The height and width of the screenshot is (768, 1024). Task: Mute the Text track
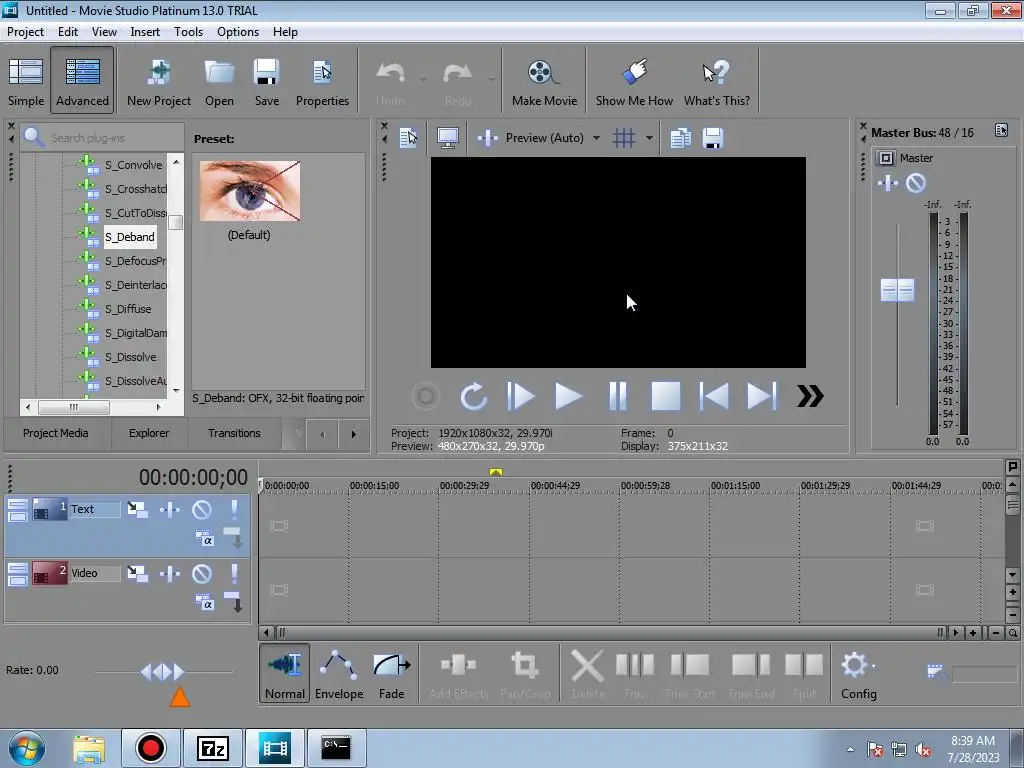(202, 509)
